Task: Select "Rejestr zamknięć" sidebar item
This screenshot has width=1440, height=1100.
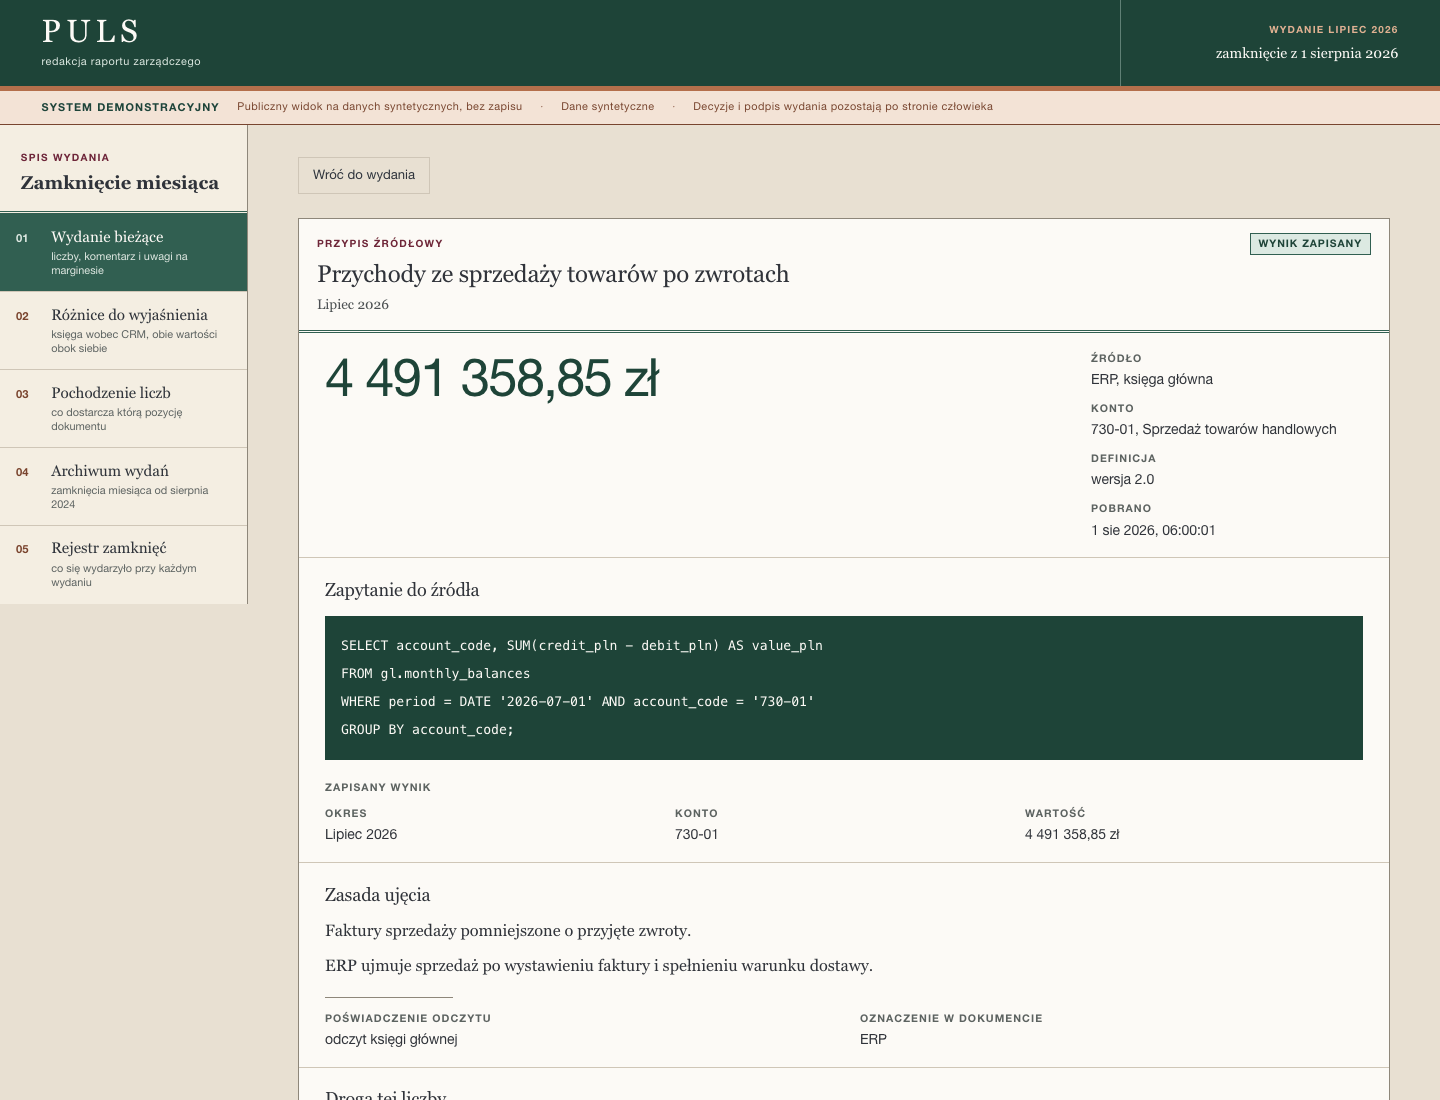Action: coord(123,564)
